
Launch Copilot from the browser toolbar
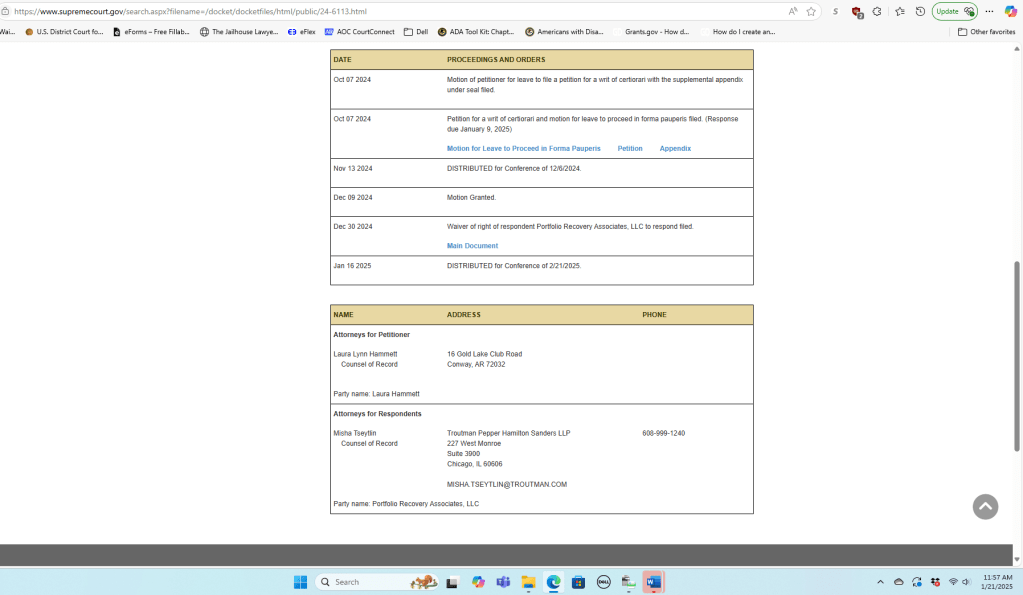point(1010,11)
